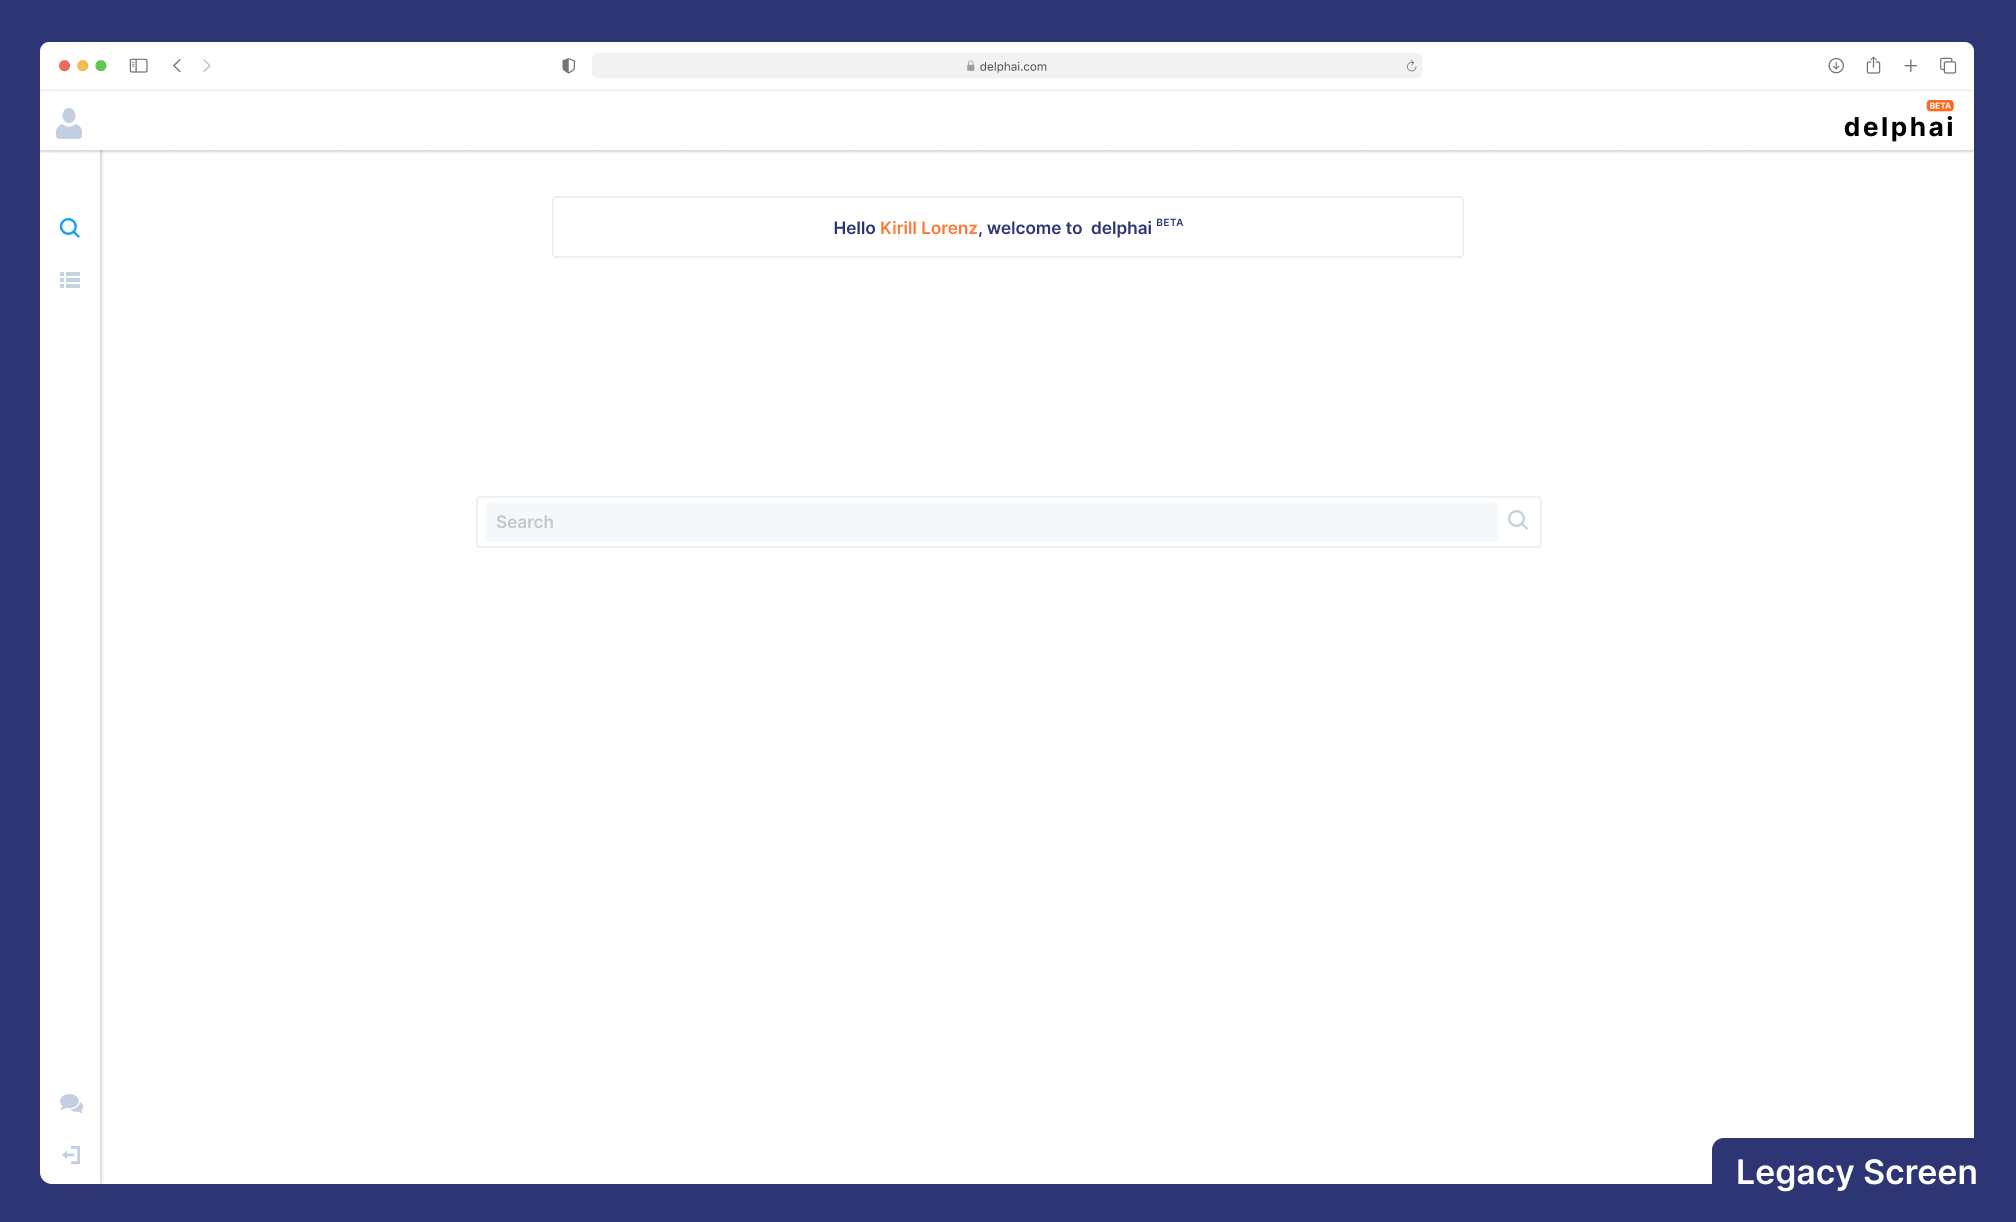The width and height of the screenshot is (2016, 1222).
Task: Open the feedback chat bubbles icon
Action: click(x=71, y=1103)
